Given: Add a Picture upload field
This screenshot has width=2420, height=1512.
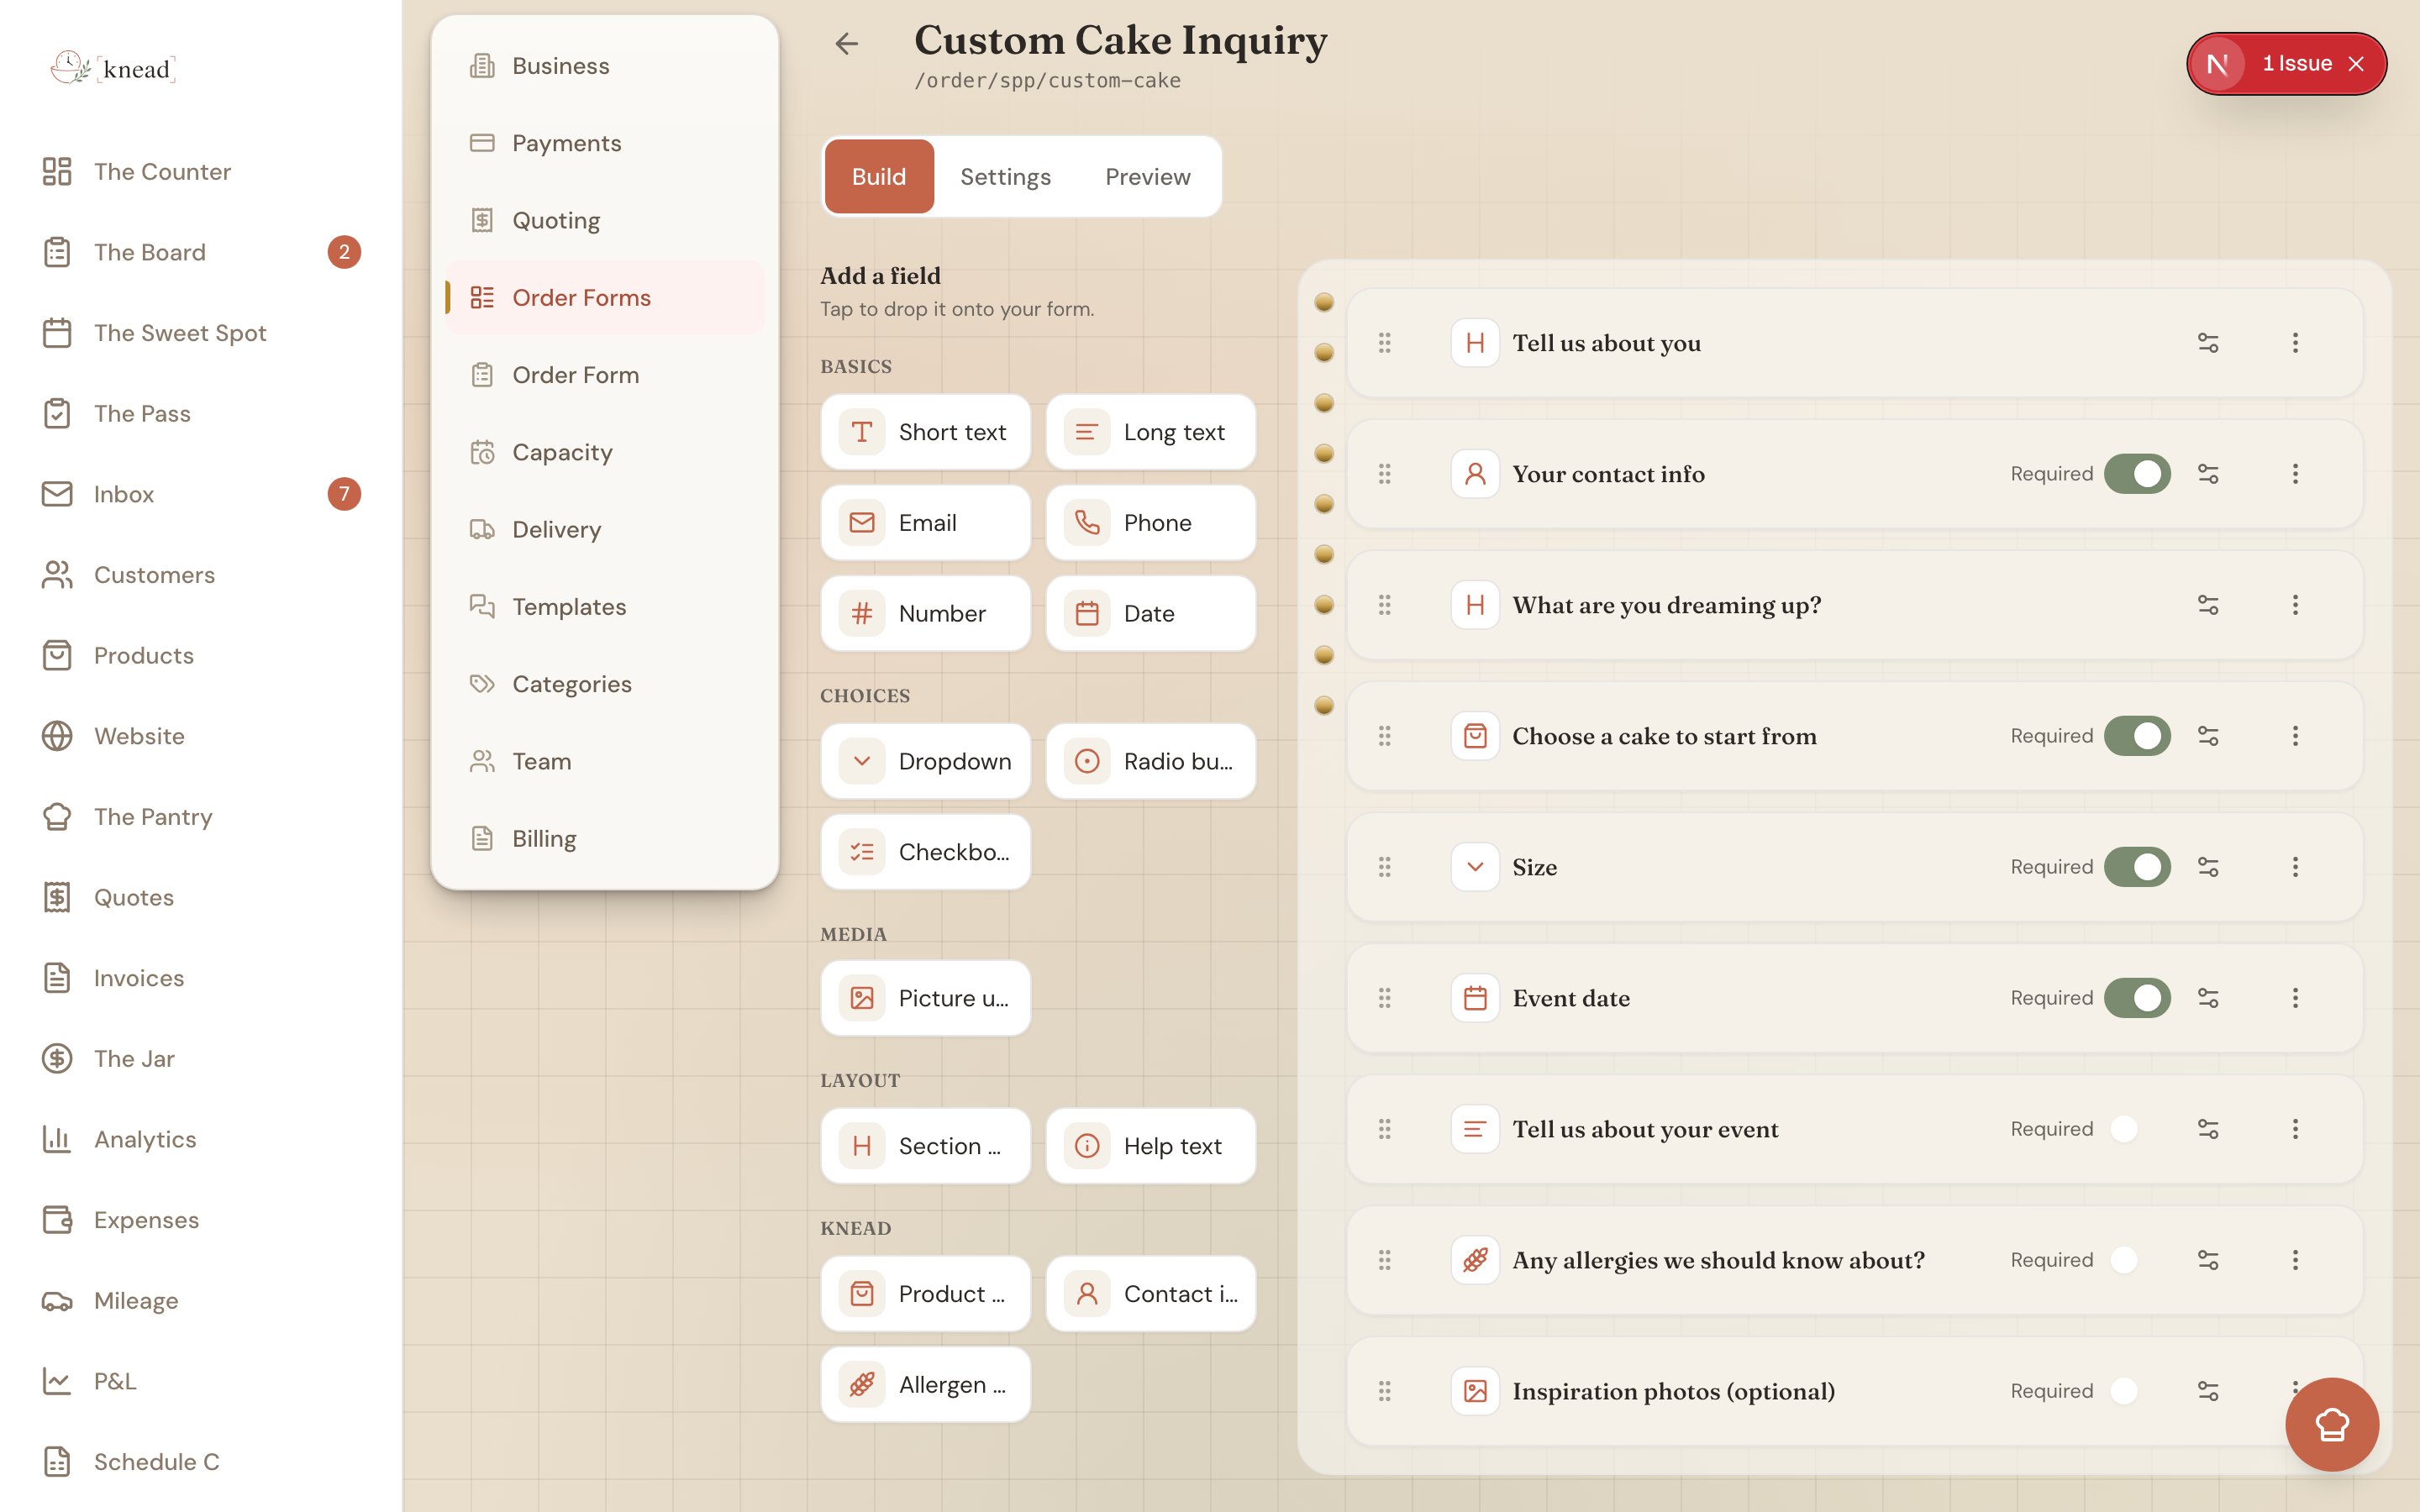Looking at the screenshot, I should [925, 998].
